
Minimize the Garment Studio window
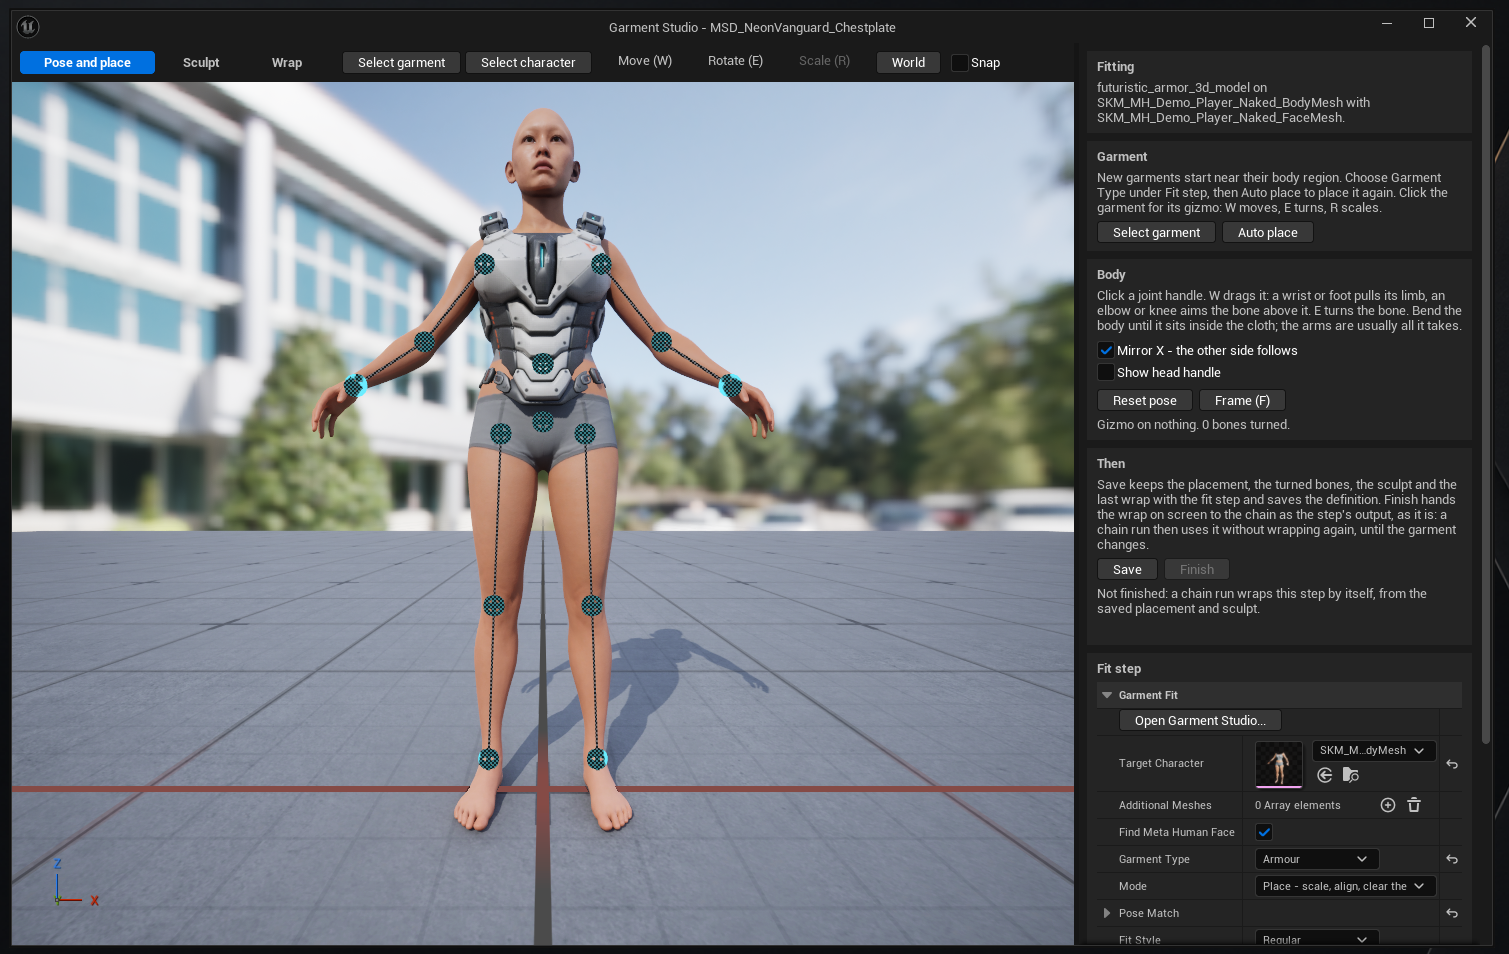click(1387, 23)
